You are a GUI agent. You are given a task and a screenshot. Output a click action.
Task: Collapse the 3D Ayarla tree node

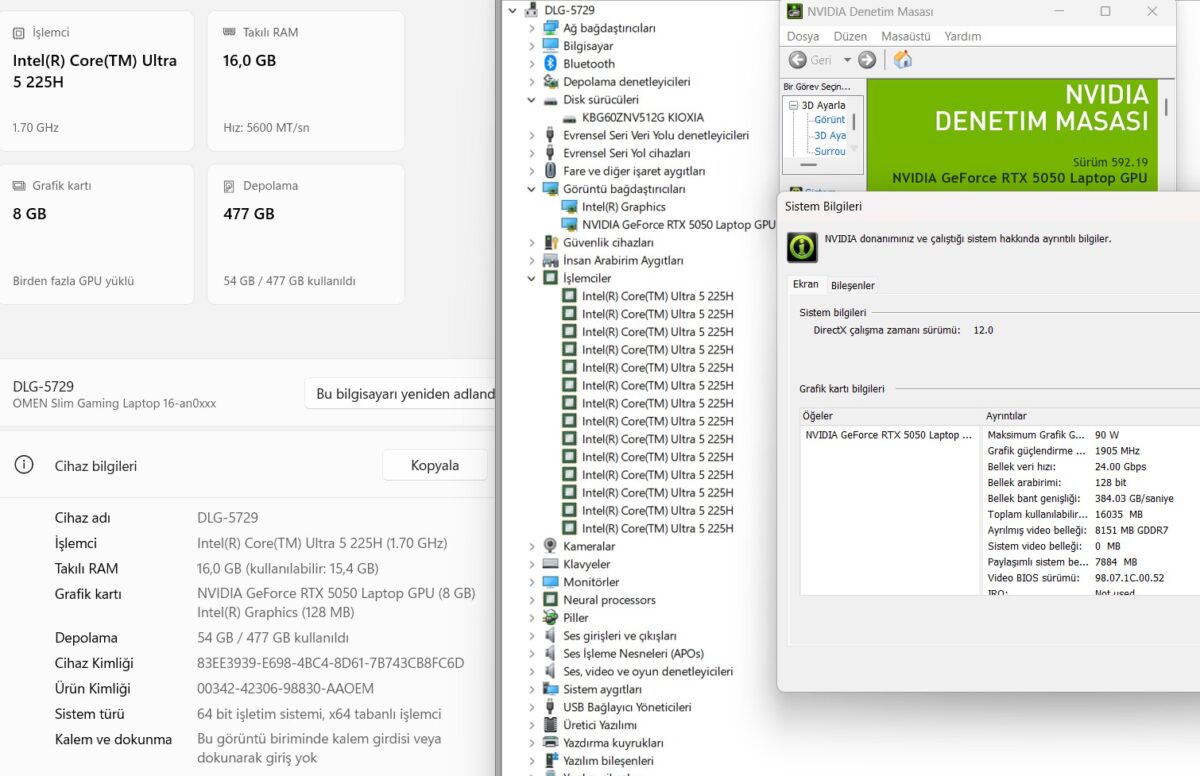pyautogui.click(x=794, y=105)
